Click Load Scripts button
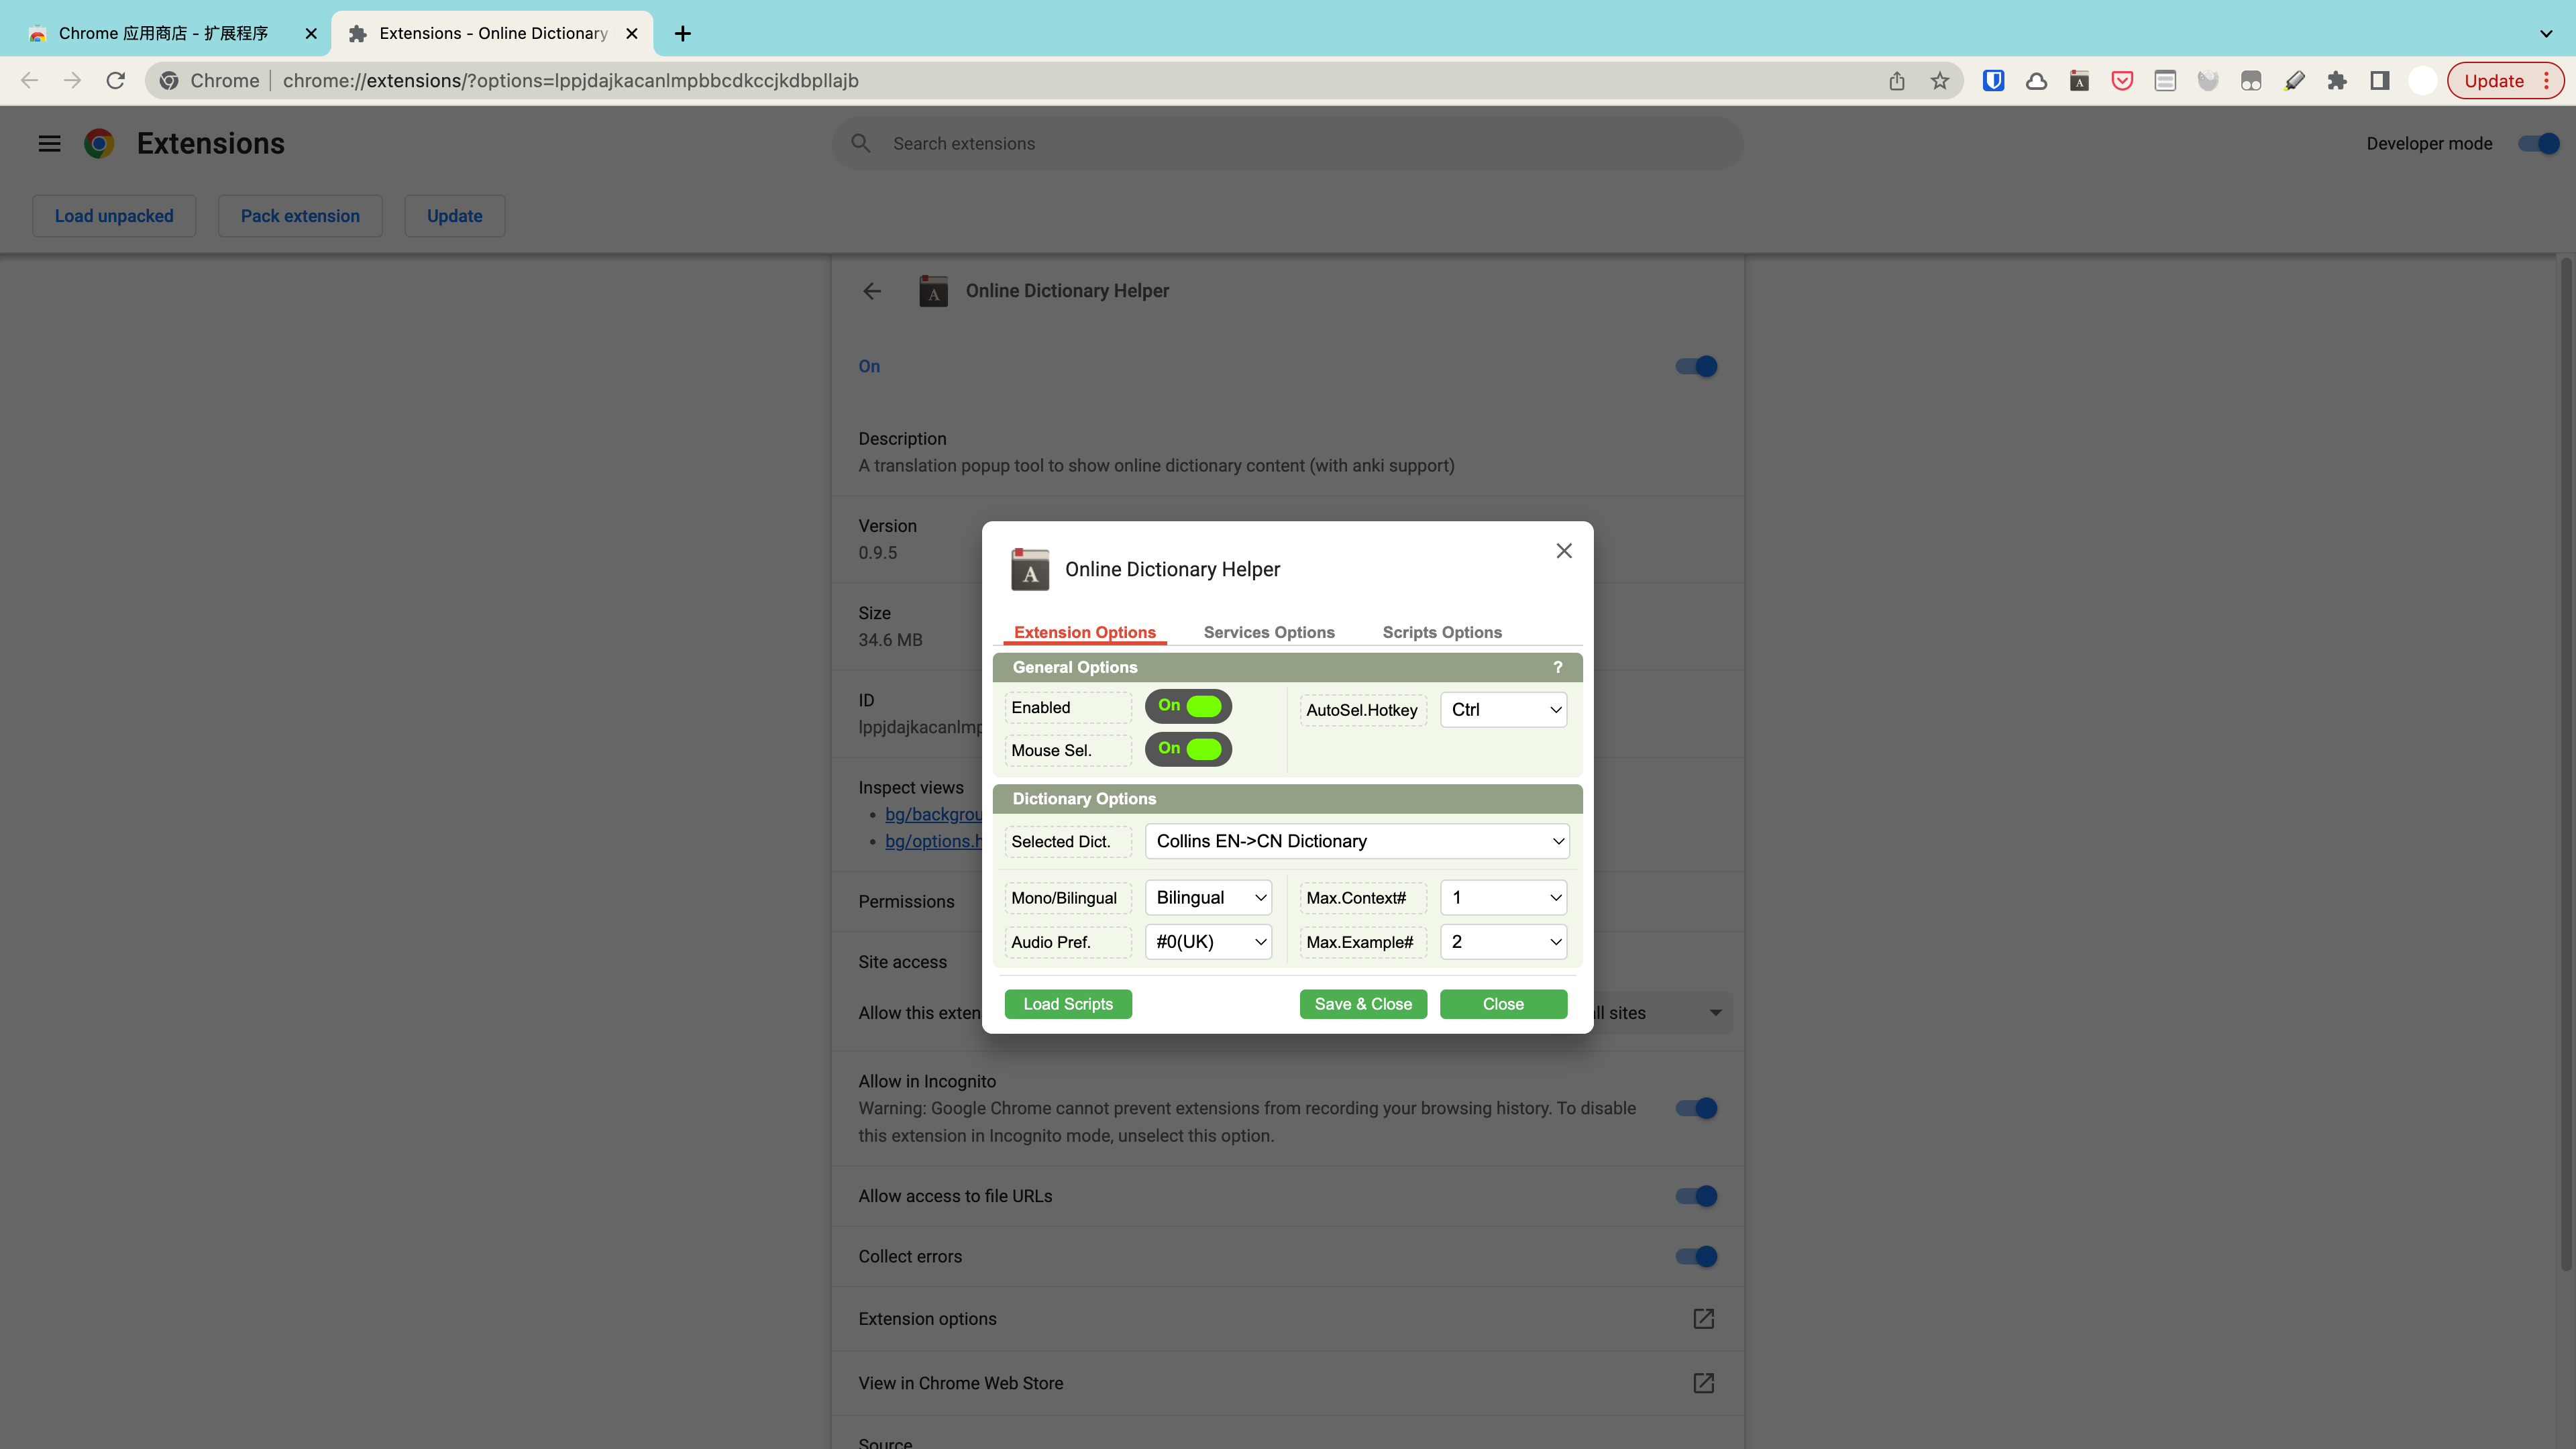 1068,1004
